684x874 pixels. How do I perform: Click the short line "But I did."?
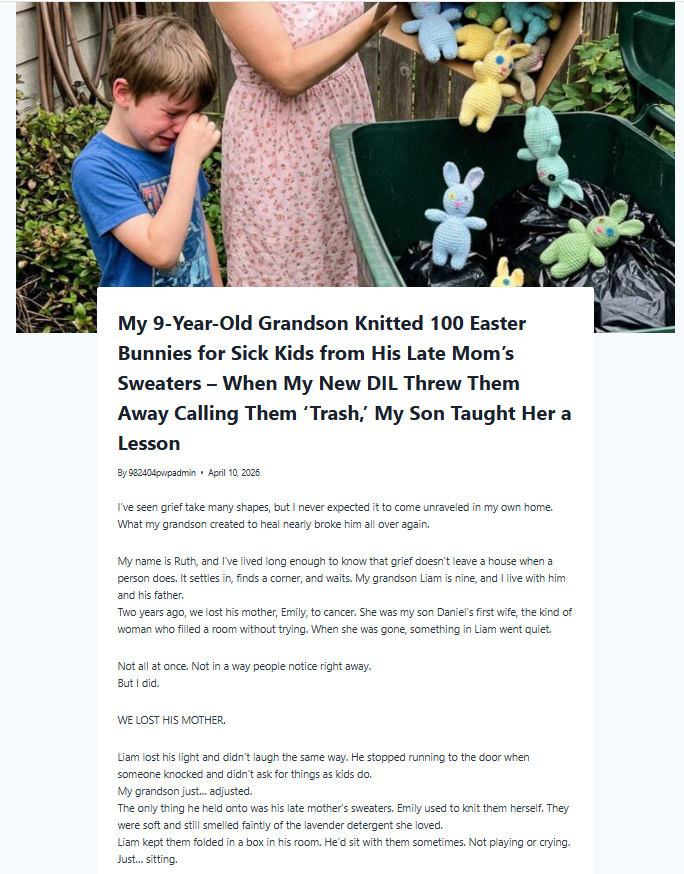coord(140,683)
